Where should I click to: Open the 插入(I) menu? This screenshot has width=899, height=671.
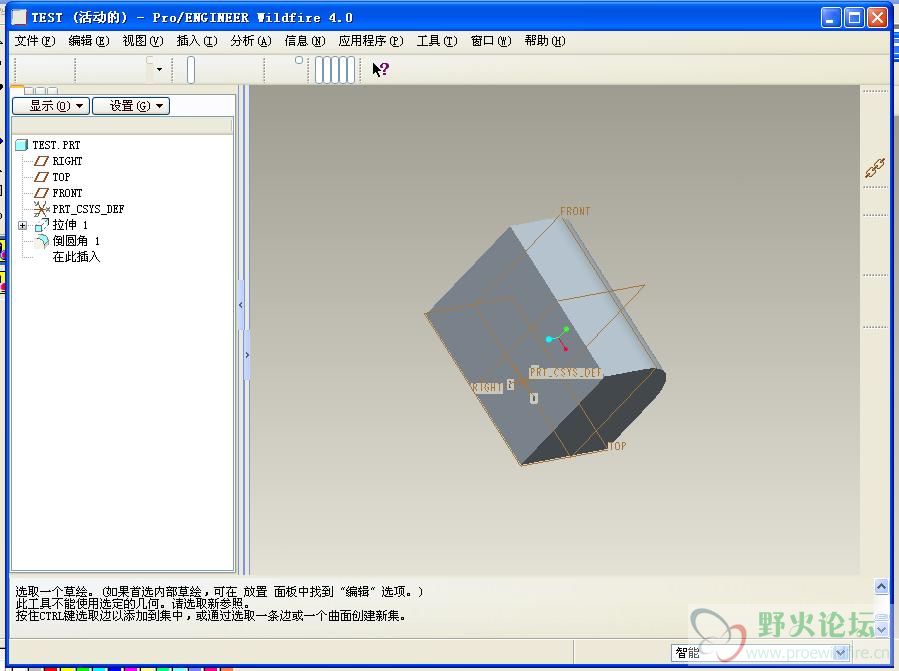[197, 41]
